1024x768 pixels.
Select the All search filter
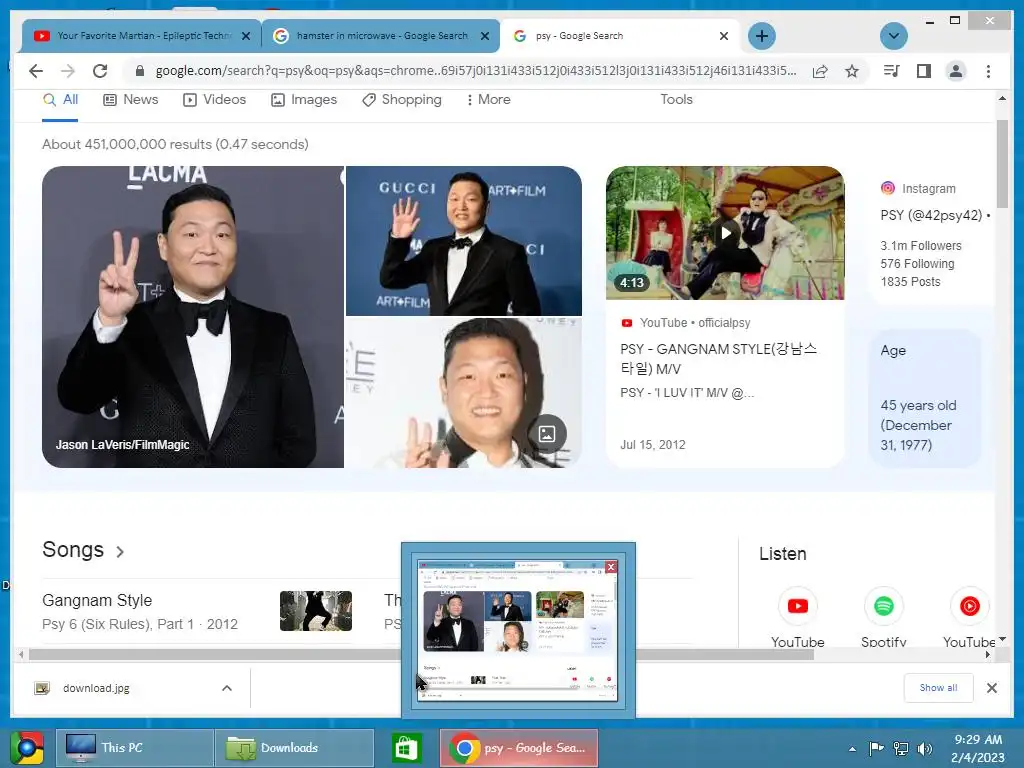click(60, 100)
